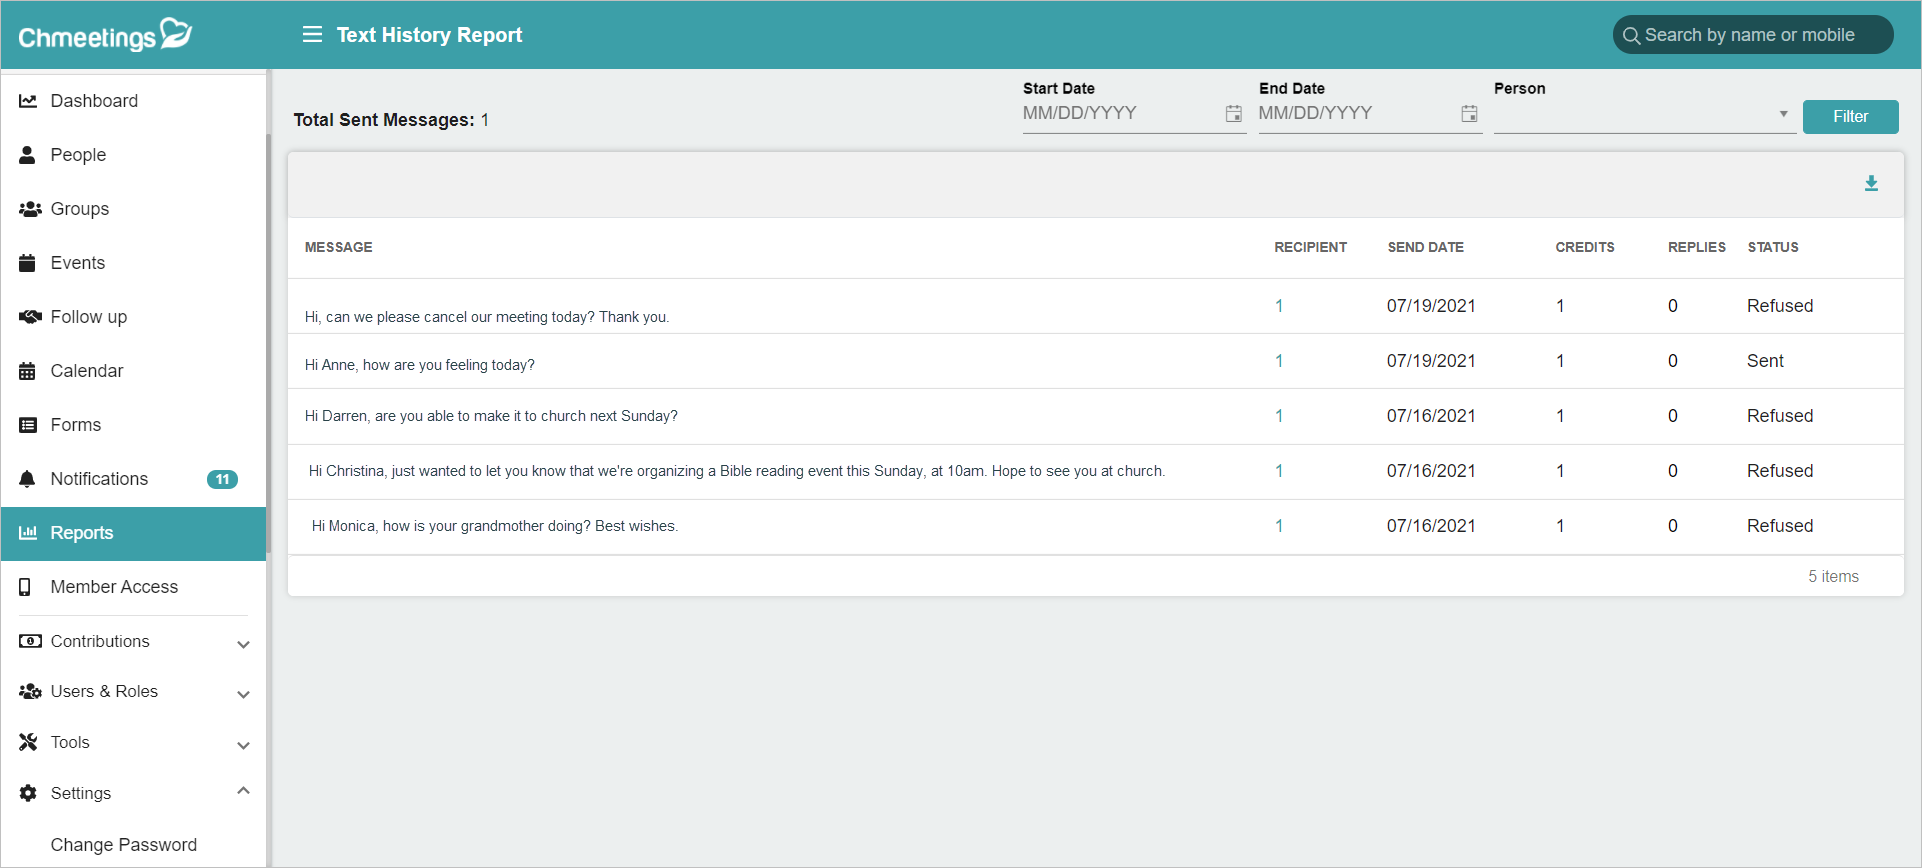
Task: Download the text history report
Action: coord(1871,184)
